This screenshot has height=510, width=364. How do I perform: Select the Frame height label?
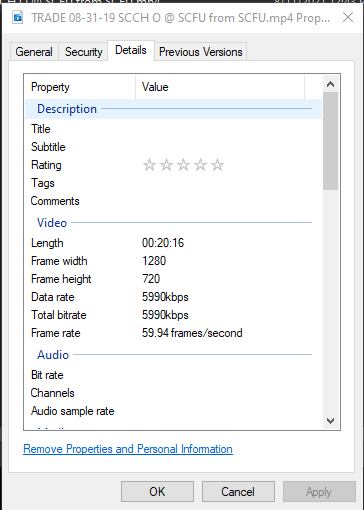tap(61, 279)
